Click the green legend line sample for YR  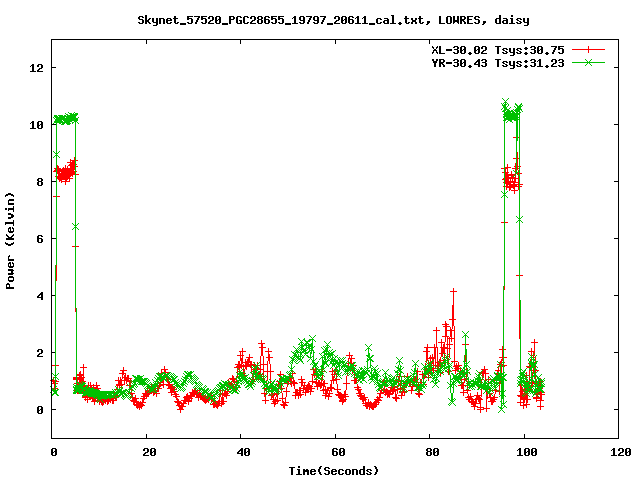click(588, 62)
